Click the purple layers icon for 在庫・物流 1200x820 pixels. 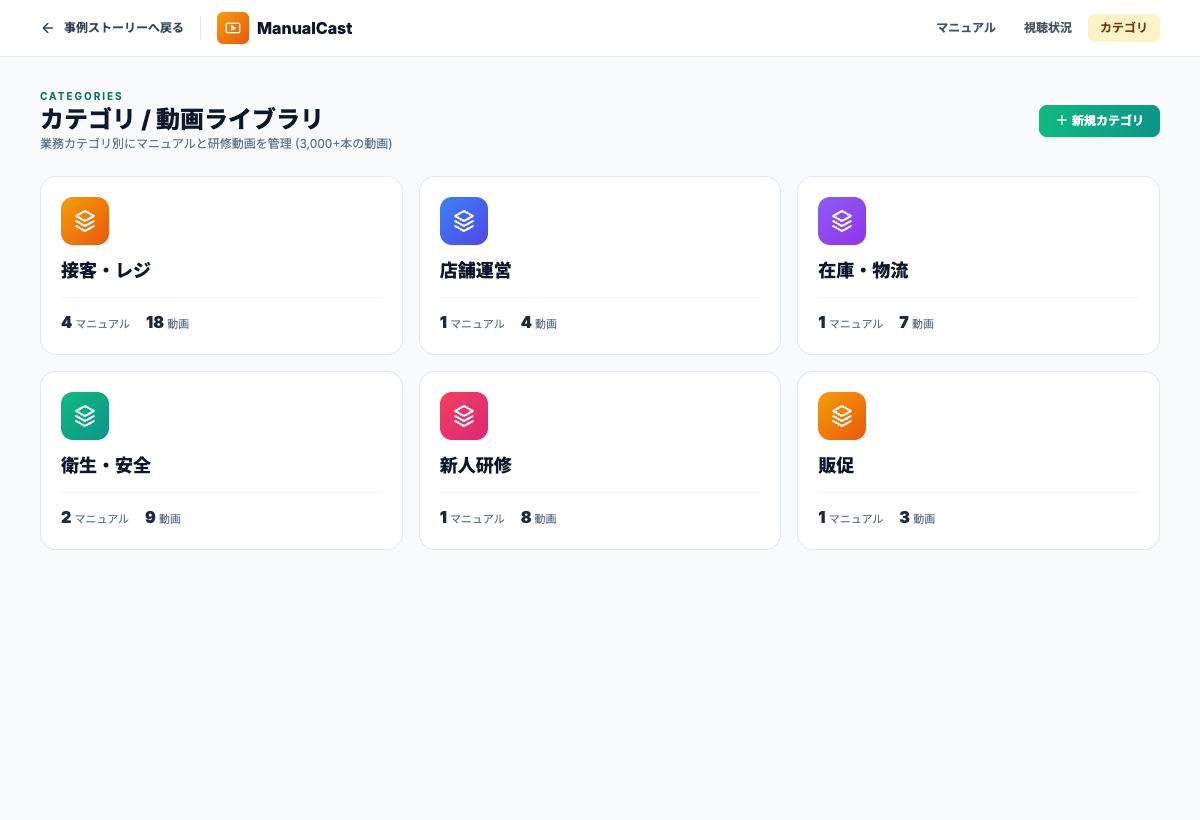(842, 221)
